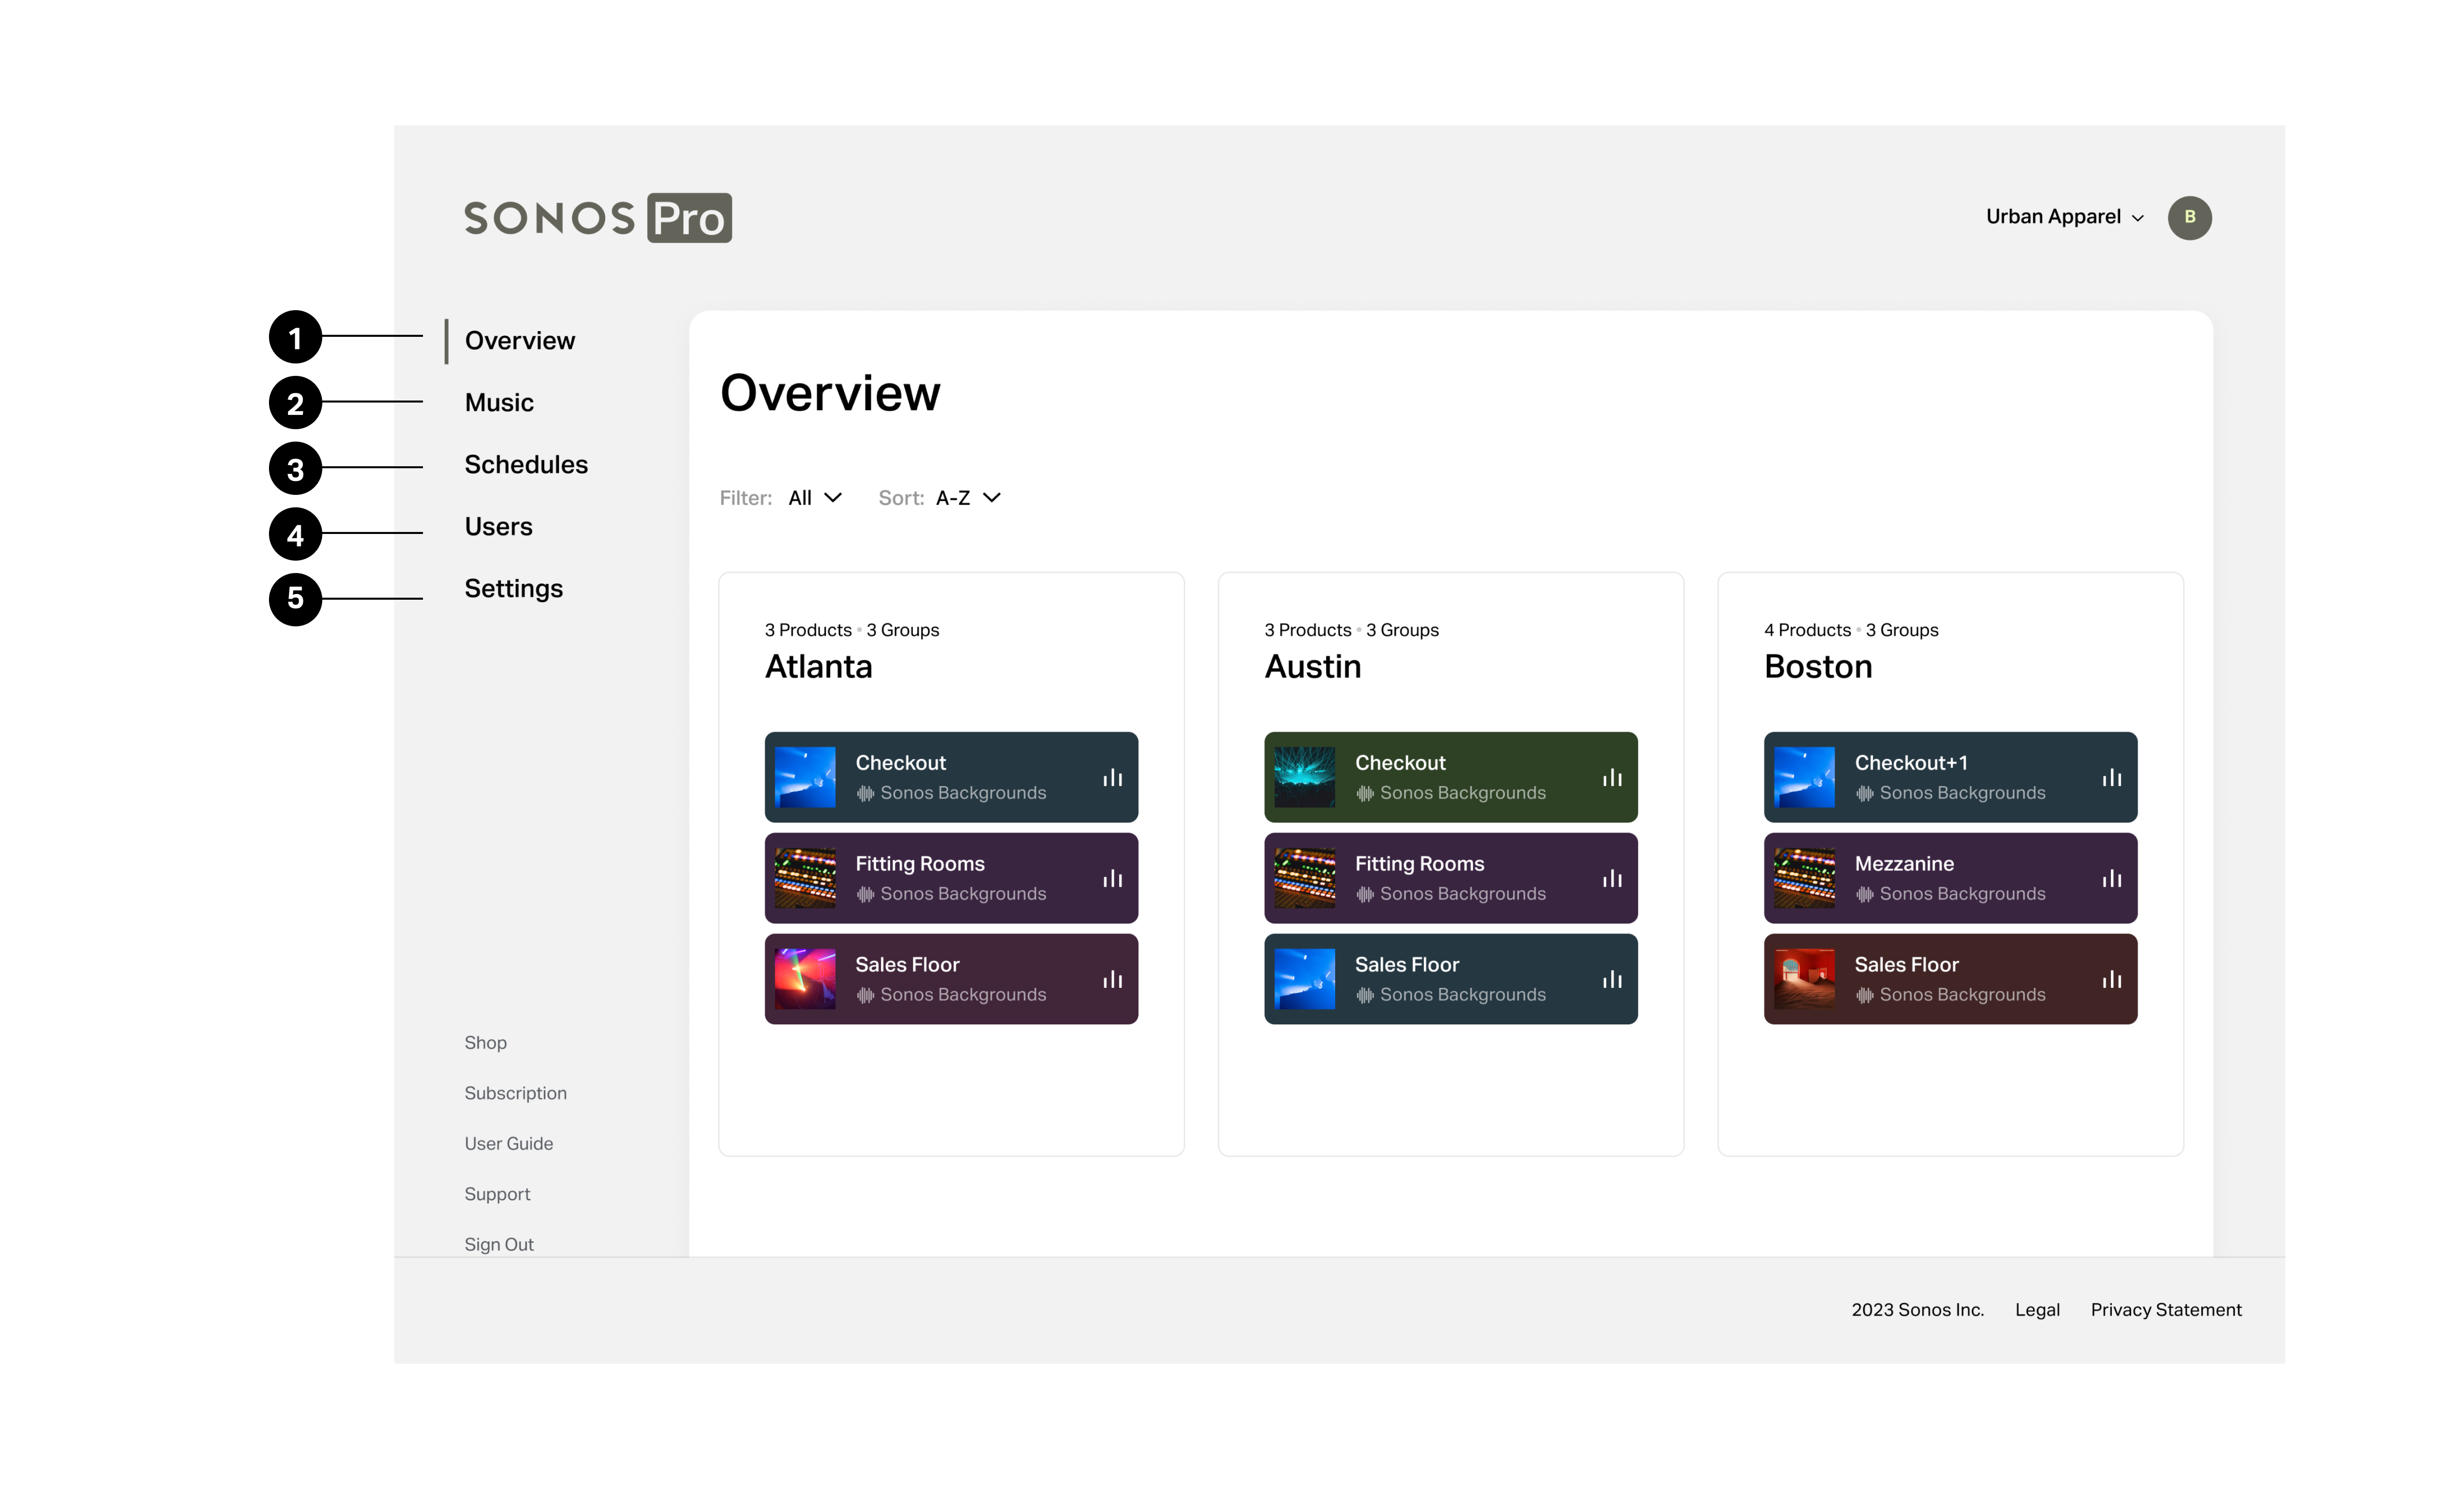Screen dimensions: 2464x1491
Task: Open the Filter All dropdown
Action: click(x=815, y=498)
